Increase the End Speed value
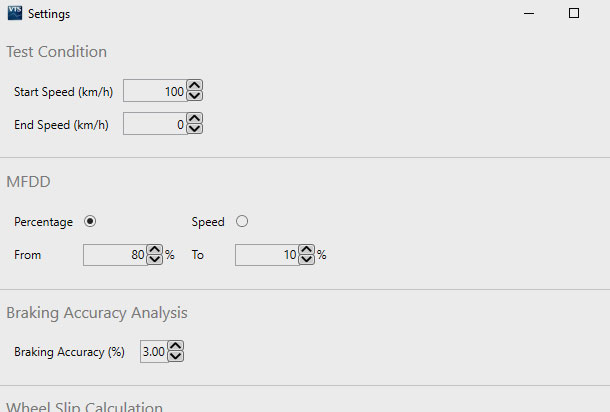 [195, 118]
